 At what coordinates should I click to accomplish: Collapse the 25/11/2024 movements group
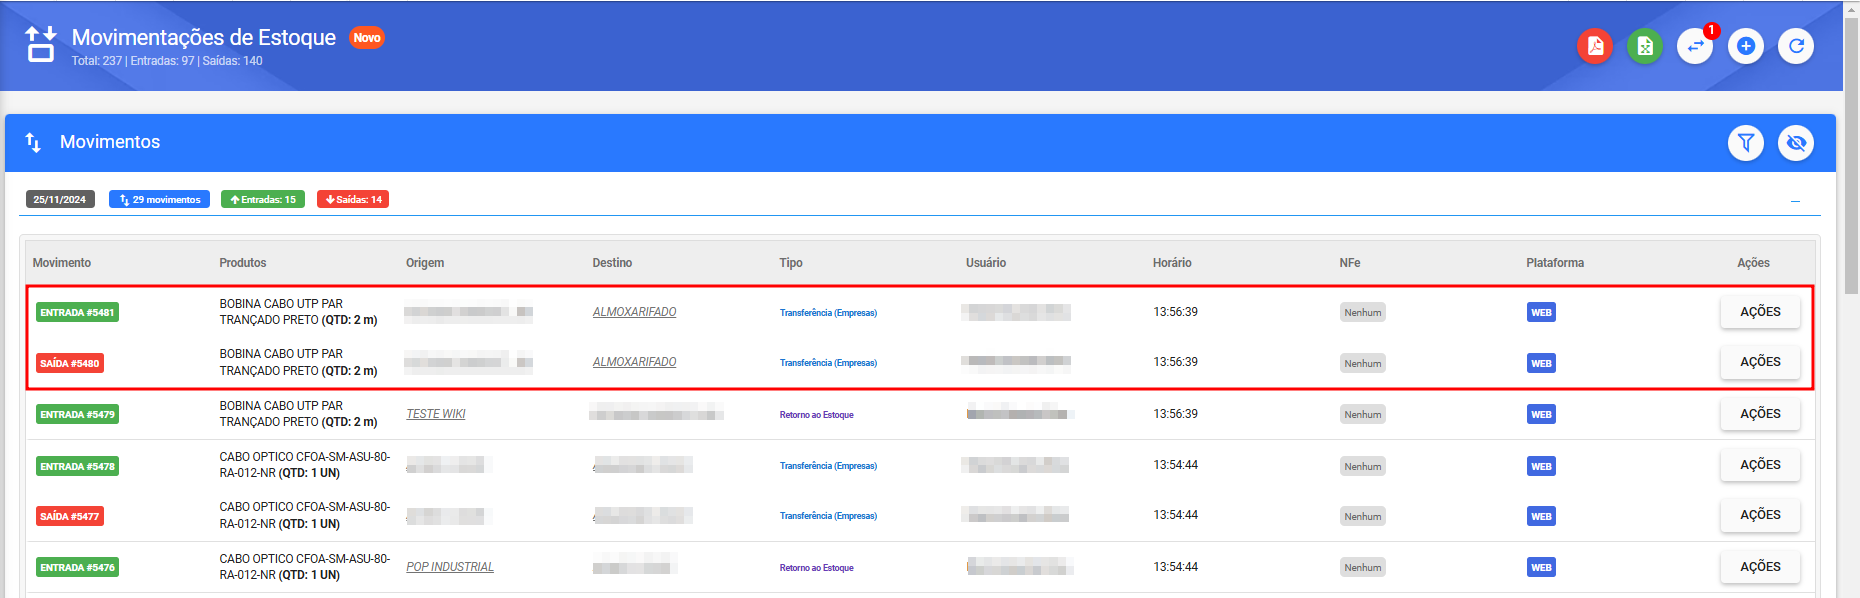click(x=1795, y=201)
